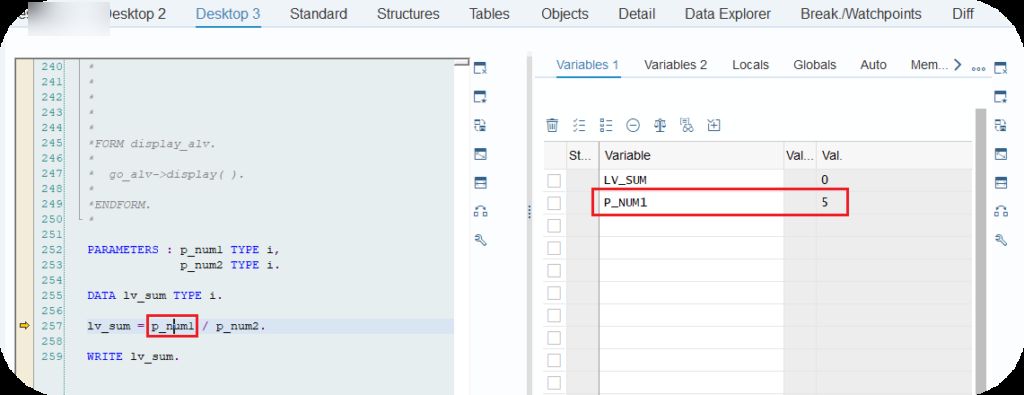Image resolution: width=1024 pixels, height=395 pixels.
Task: Open the Globals tab
Action: [x=814, y=65]
